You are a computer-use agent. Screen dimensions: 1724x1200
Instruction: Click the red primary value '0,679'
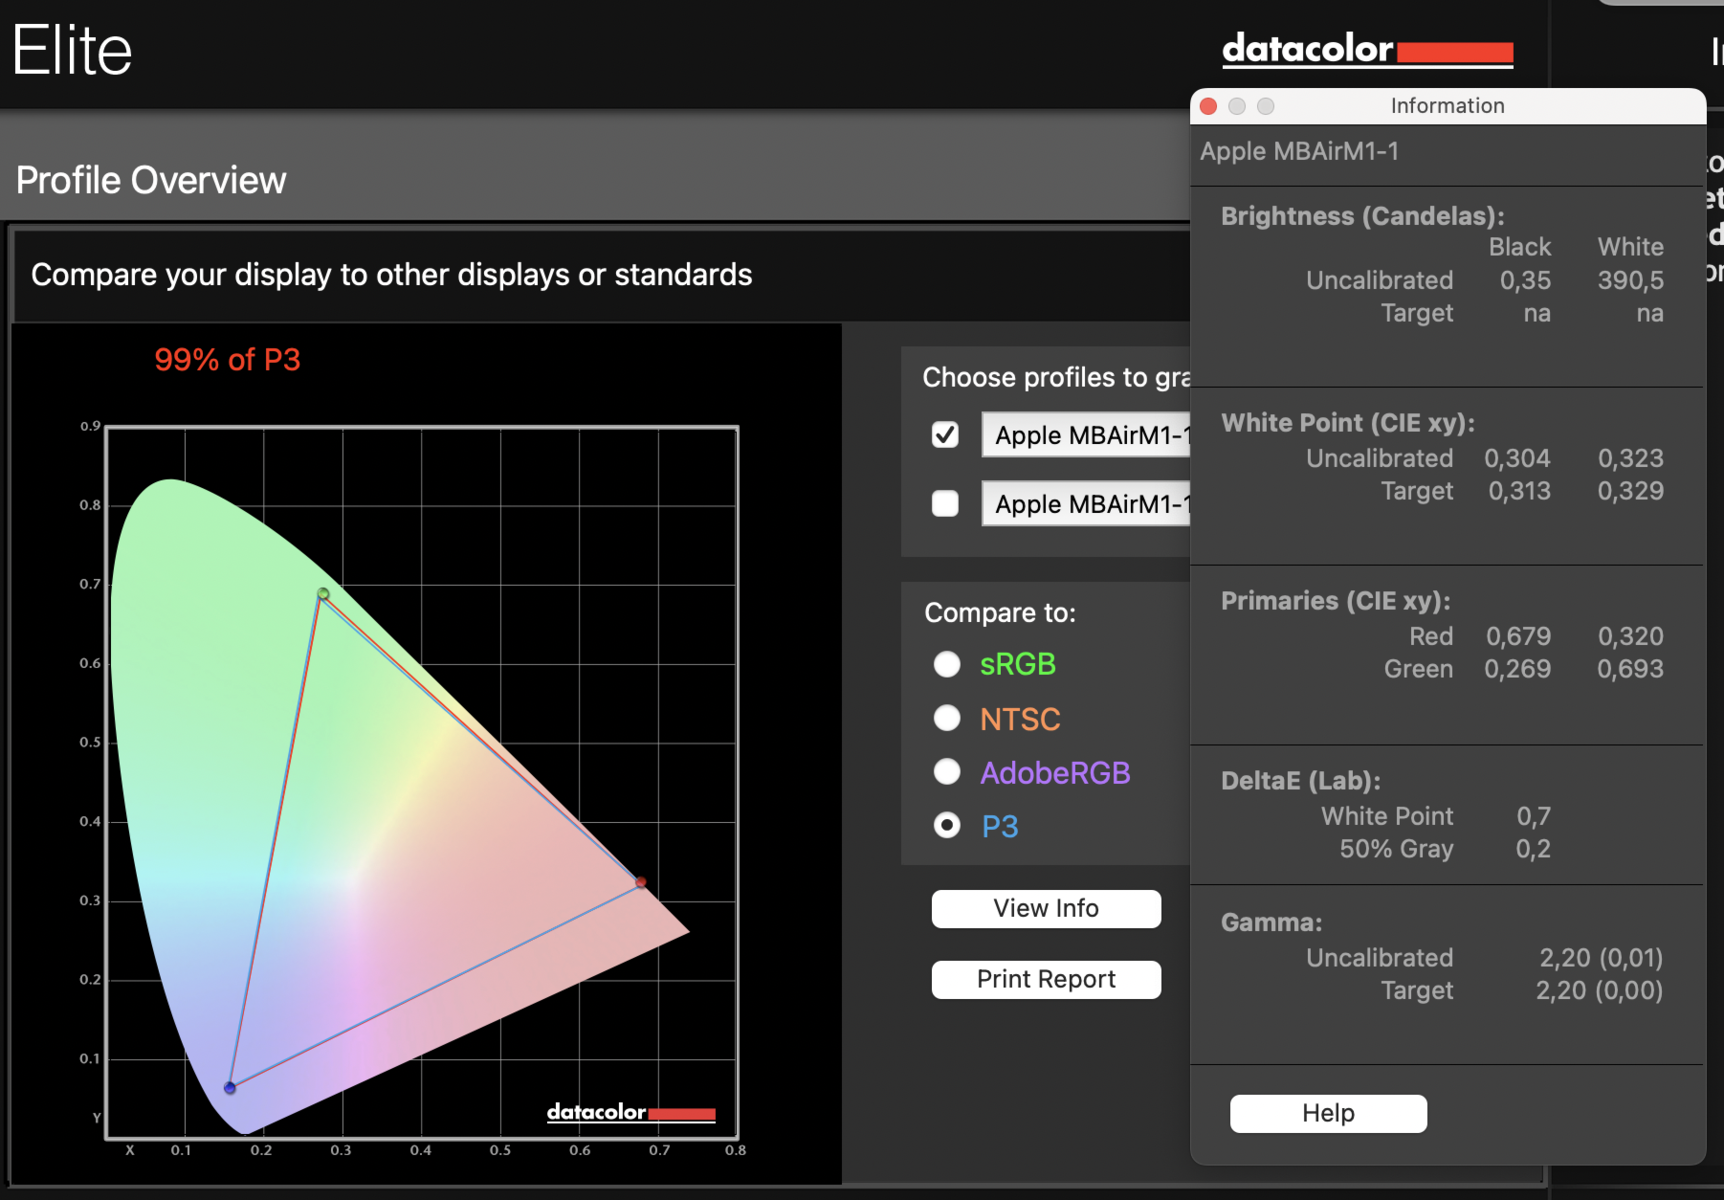(x=1518, y=636)
